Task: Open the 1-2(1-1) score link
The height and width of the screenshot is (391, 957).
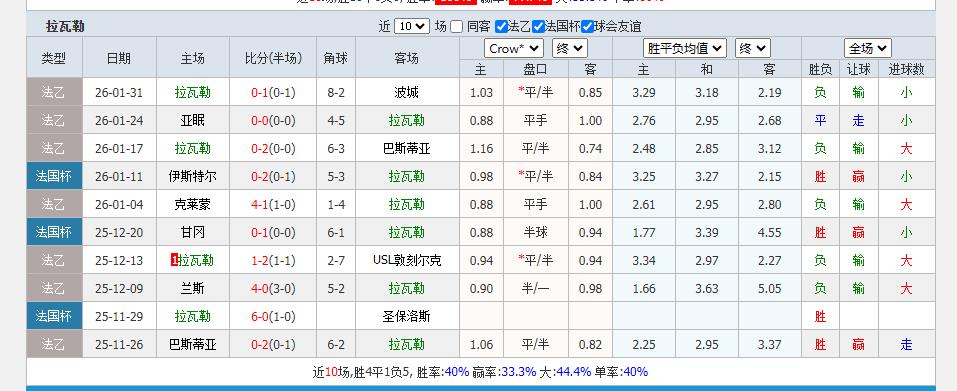Action: [x=273, y=261]
